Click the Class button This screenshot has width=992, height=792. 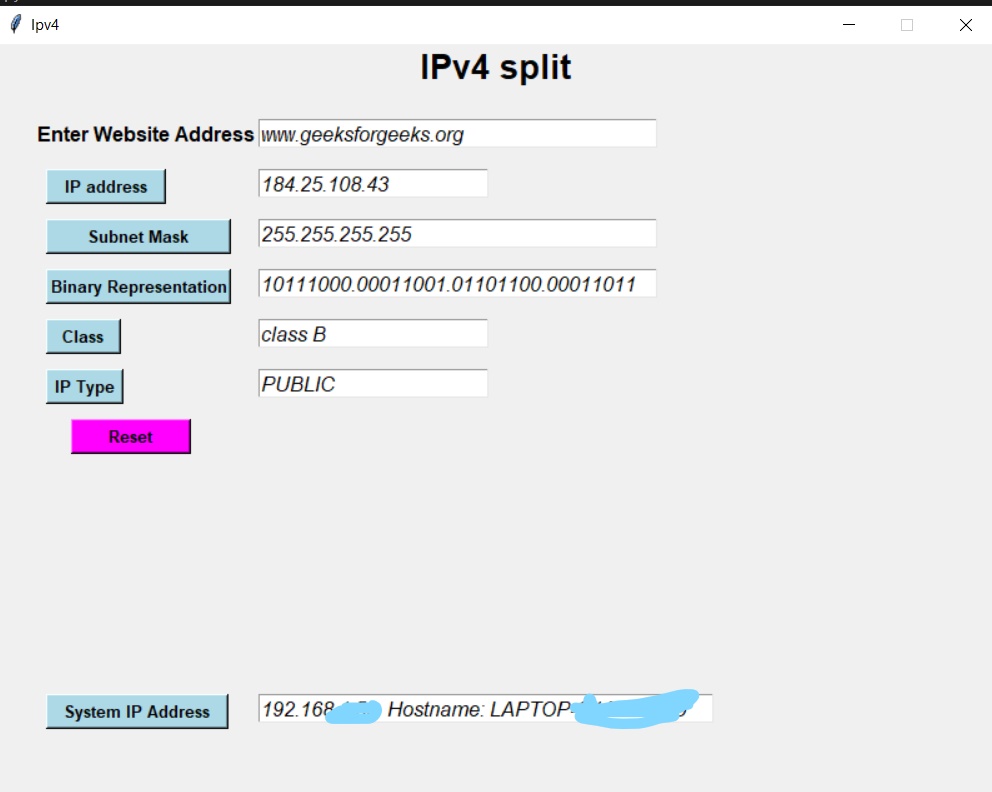pos(83,337)
